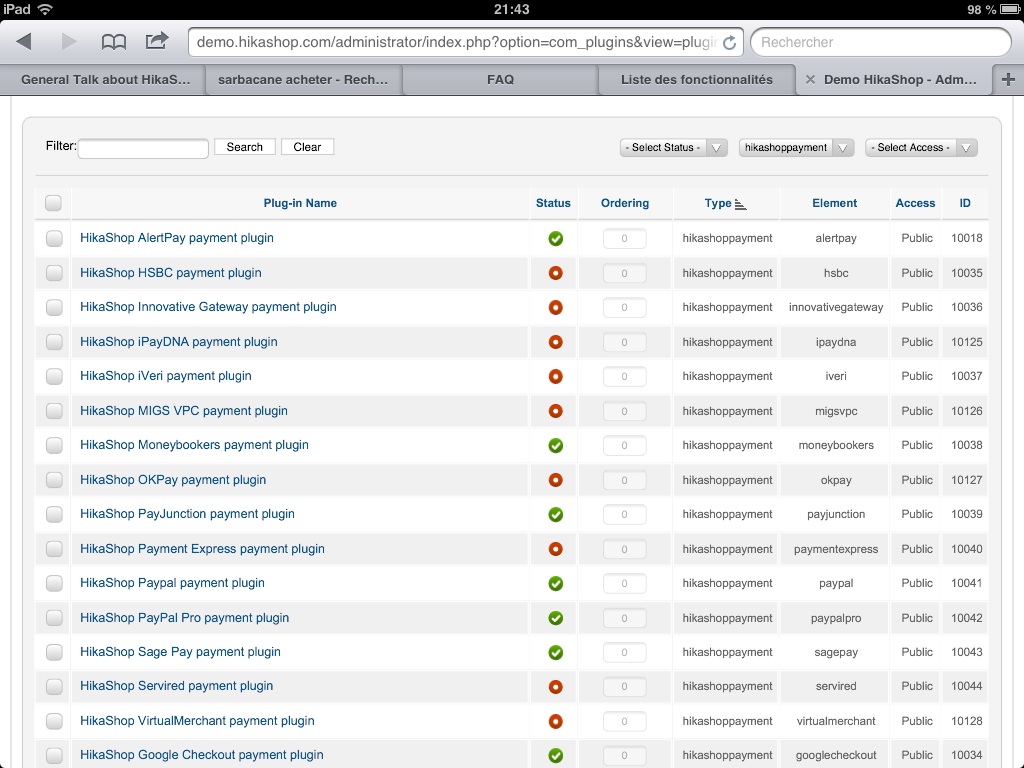
Task: Toggle the status icon of the iPayDNA plugin
Action: point(555,342)
